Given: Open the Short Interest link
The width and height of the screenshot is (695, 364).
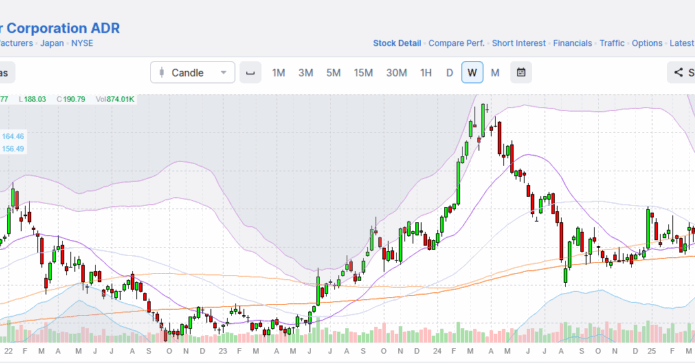Looking at the screenshot, I should 519,43.
